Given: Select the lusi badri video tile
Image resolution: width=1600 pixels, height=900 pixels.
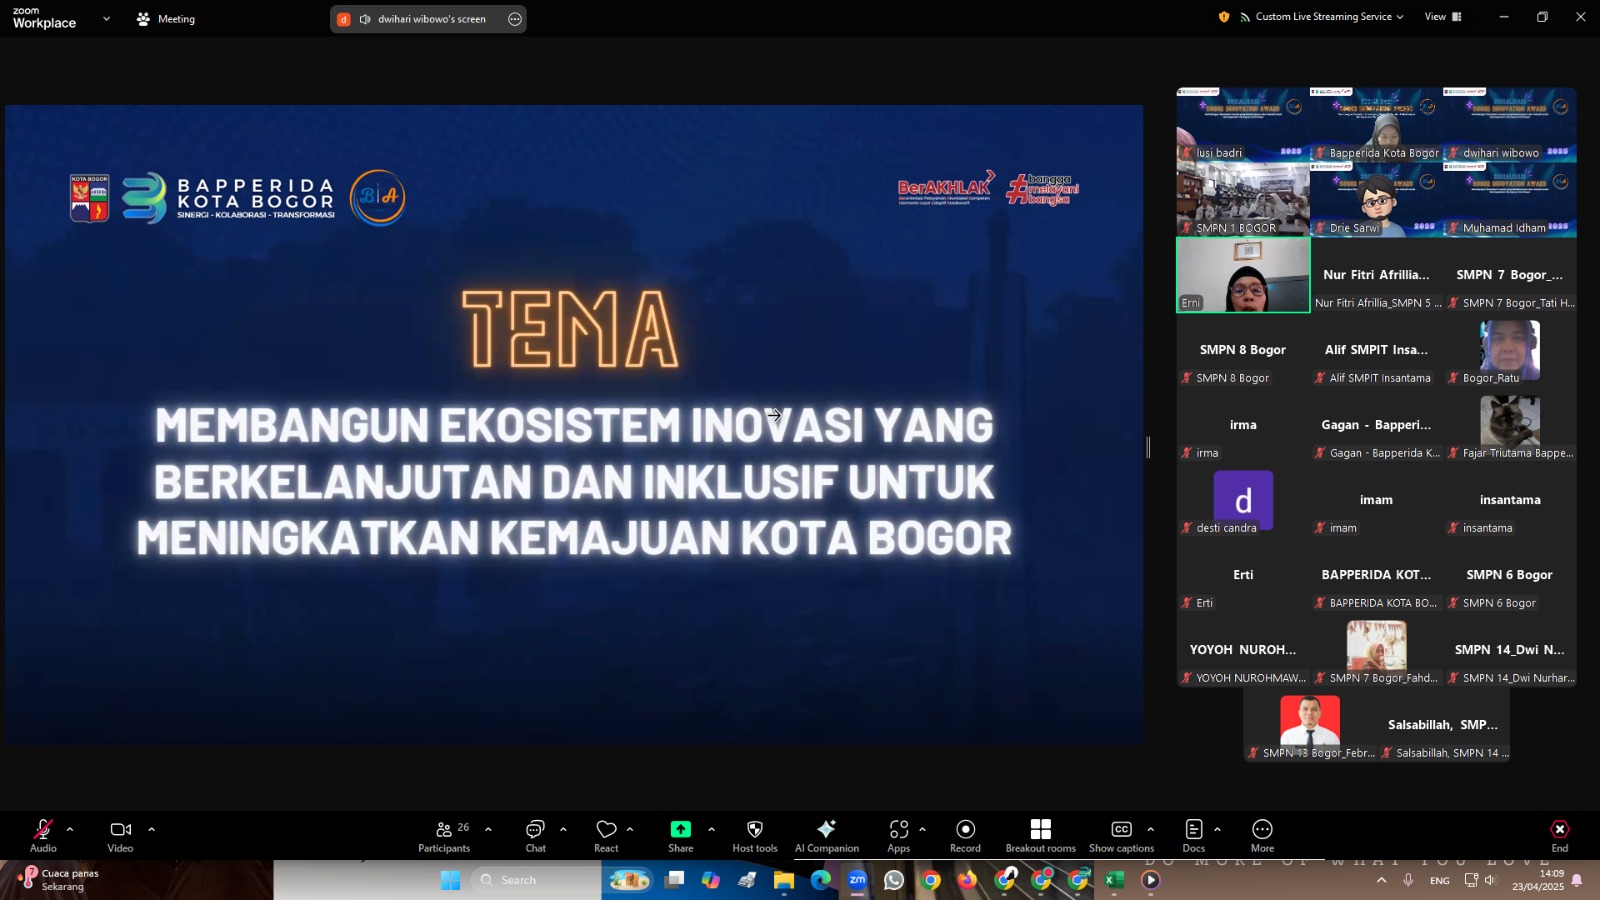Looking at the screenshot, I should (x=1243, y=125).
